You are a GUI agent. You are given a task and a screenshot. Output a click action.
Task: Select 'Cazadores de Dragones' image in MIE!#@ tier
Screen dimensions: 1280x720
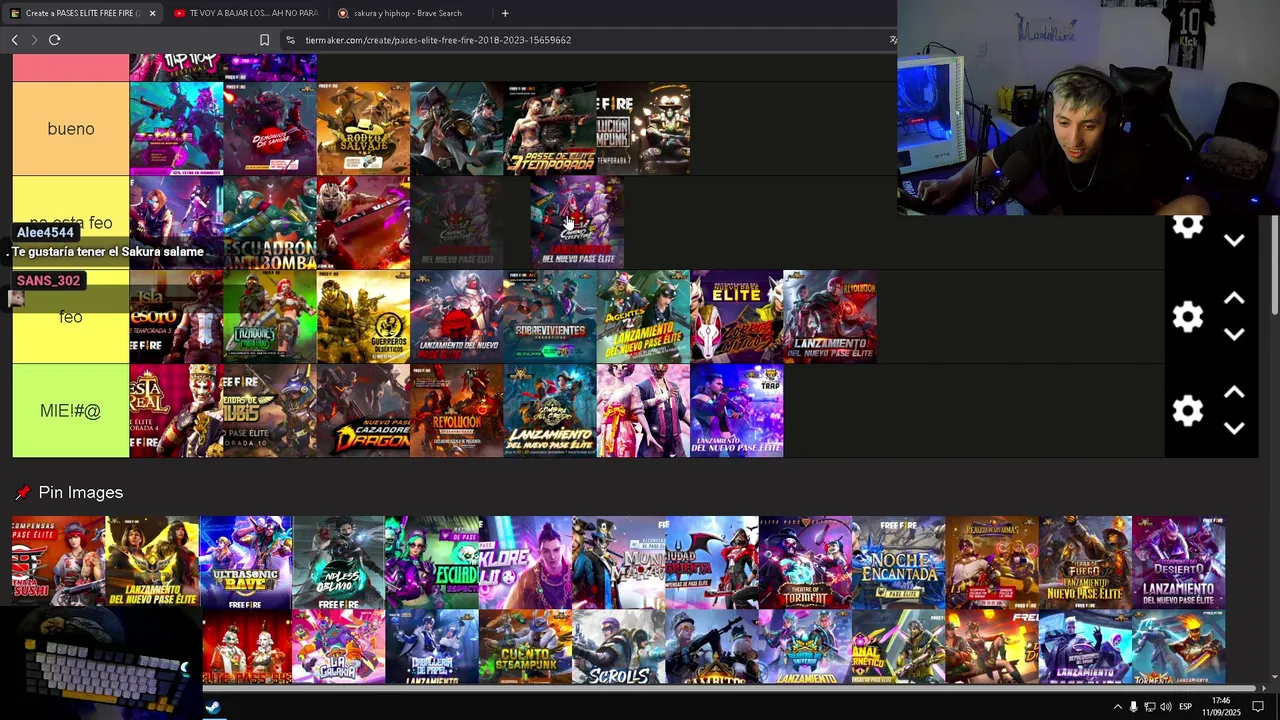pos(363,411)
